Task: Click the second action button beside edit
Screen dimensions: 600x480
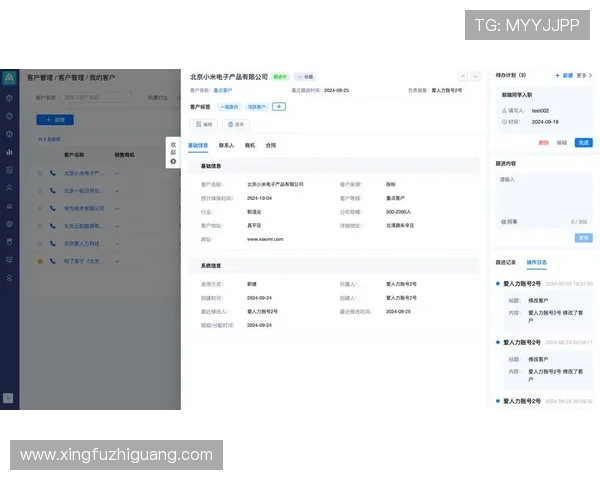Action: 236,124
